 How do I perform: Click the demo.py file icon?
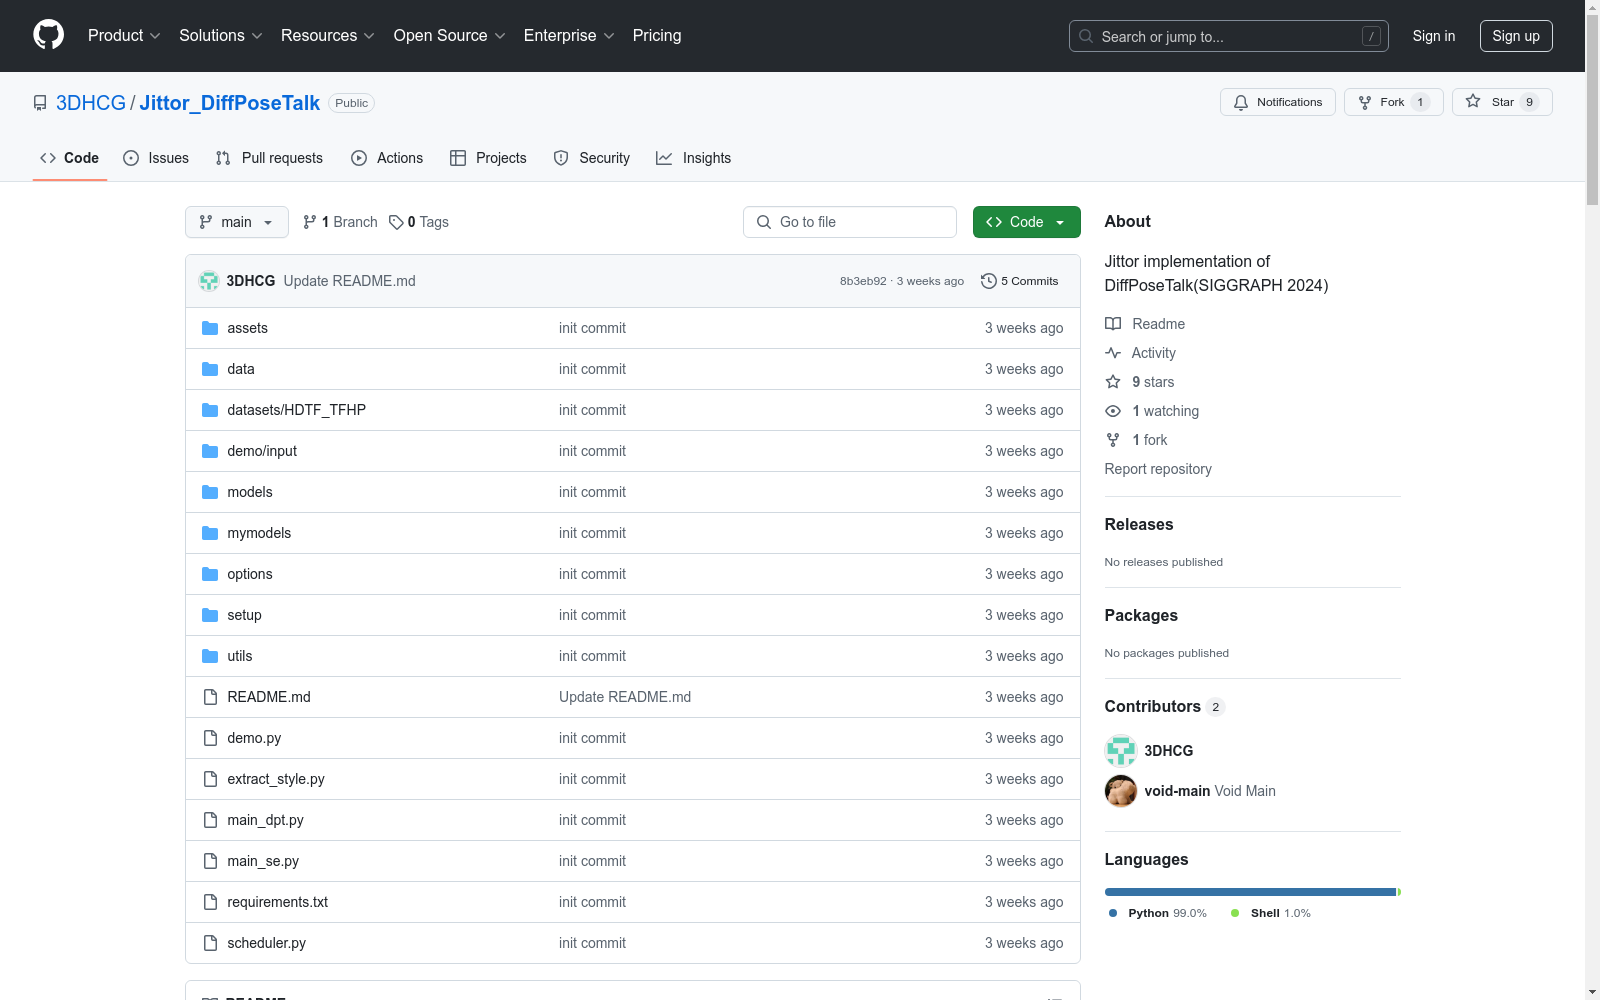[210, 738]
